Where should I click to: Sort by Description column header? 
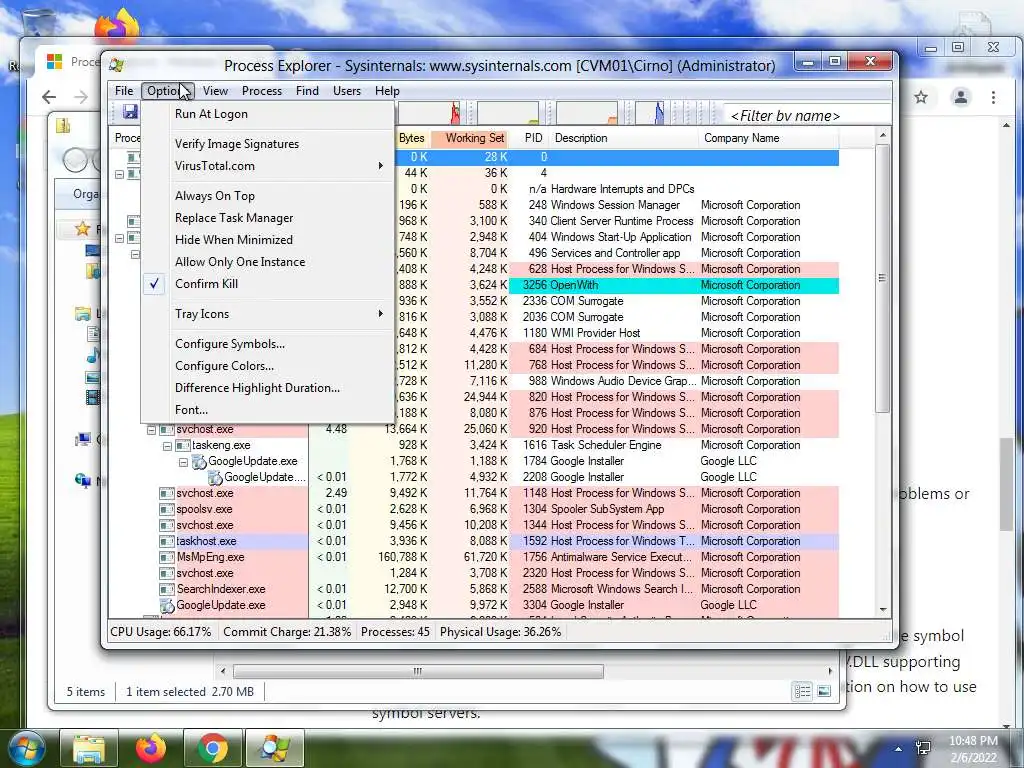coord(624,138)
